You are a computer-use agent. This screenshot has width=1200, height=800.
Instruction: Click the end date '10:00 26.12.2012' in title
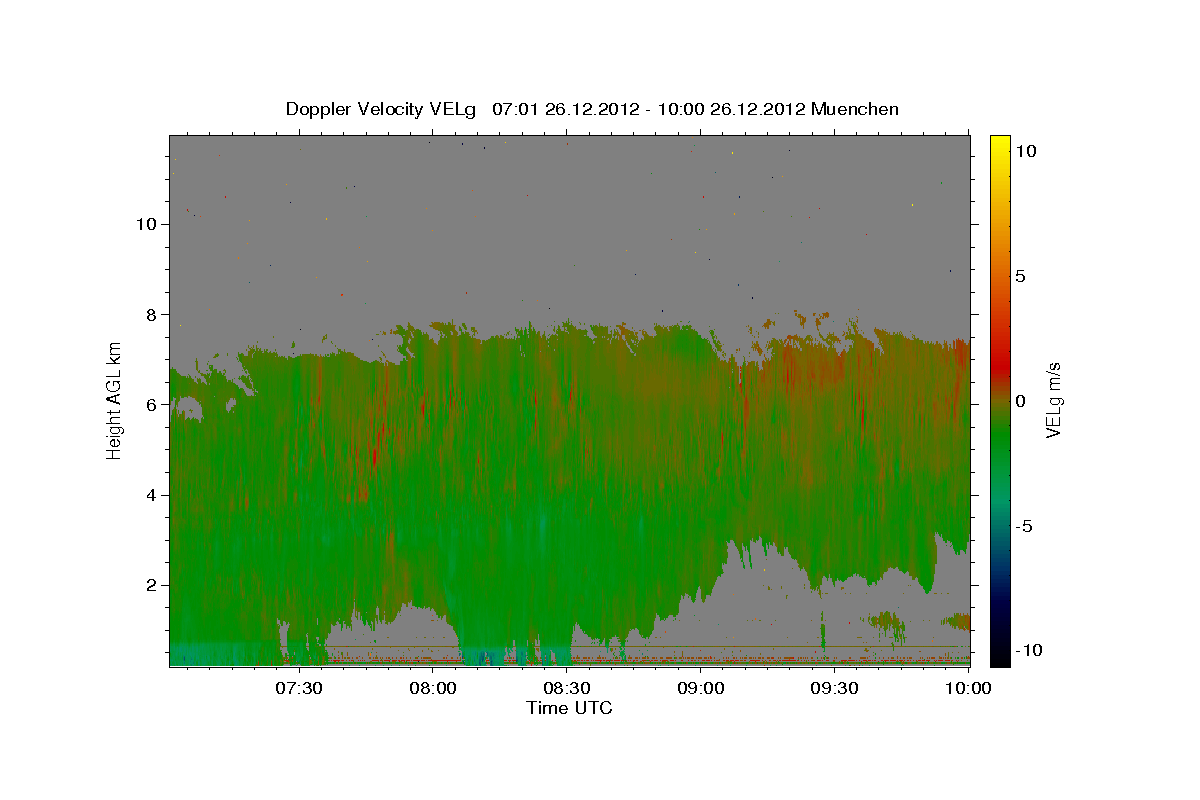pyautogui.click(x=732, y=108)
